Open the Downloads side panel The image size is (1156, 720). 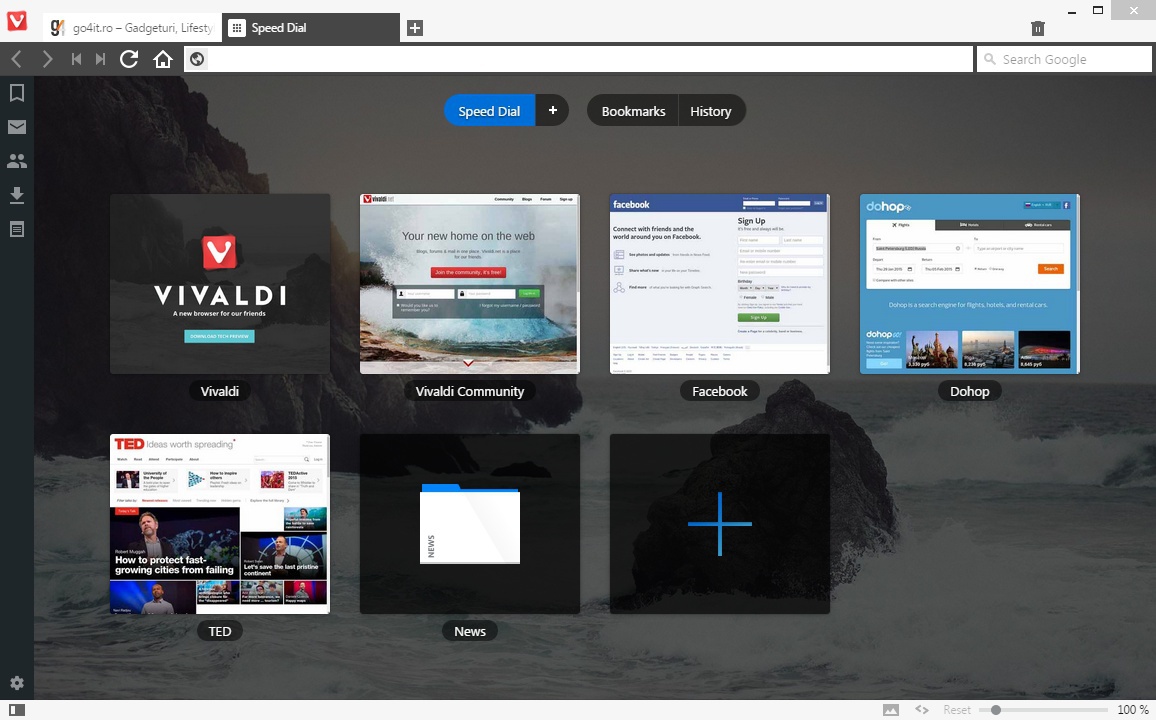[16, 195]
